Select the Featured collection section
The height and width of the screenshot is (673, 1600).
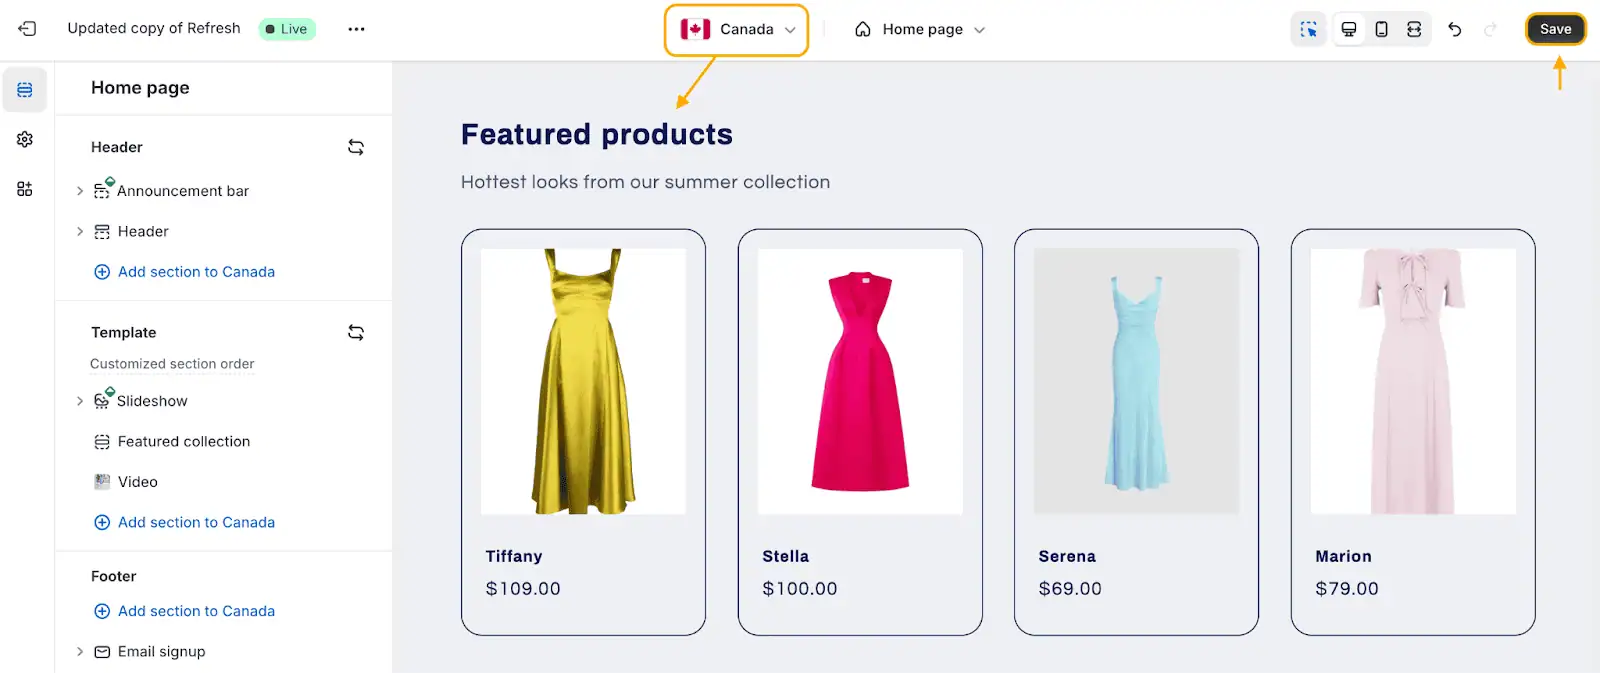tap(184, 441)
